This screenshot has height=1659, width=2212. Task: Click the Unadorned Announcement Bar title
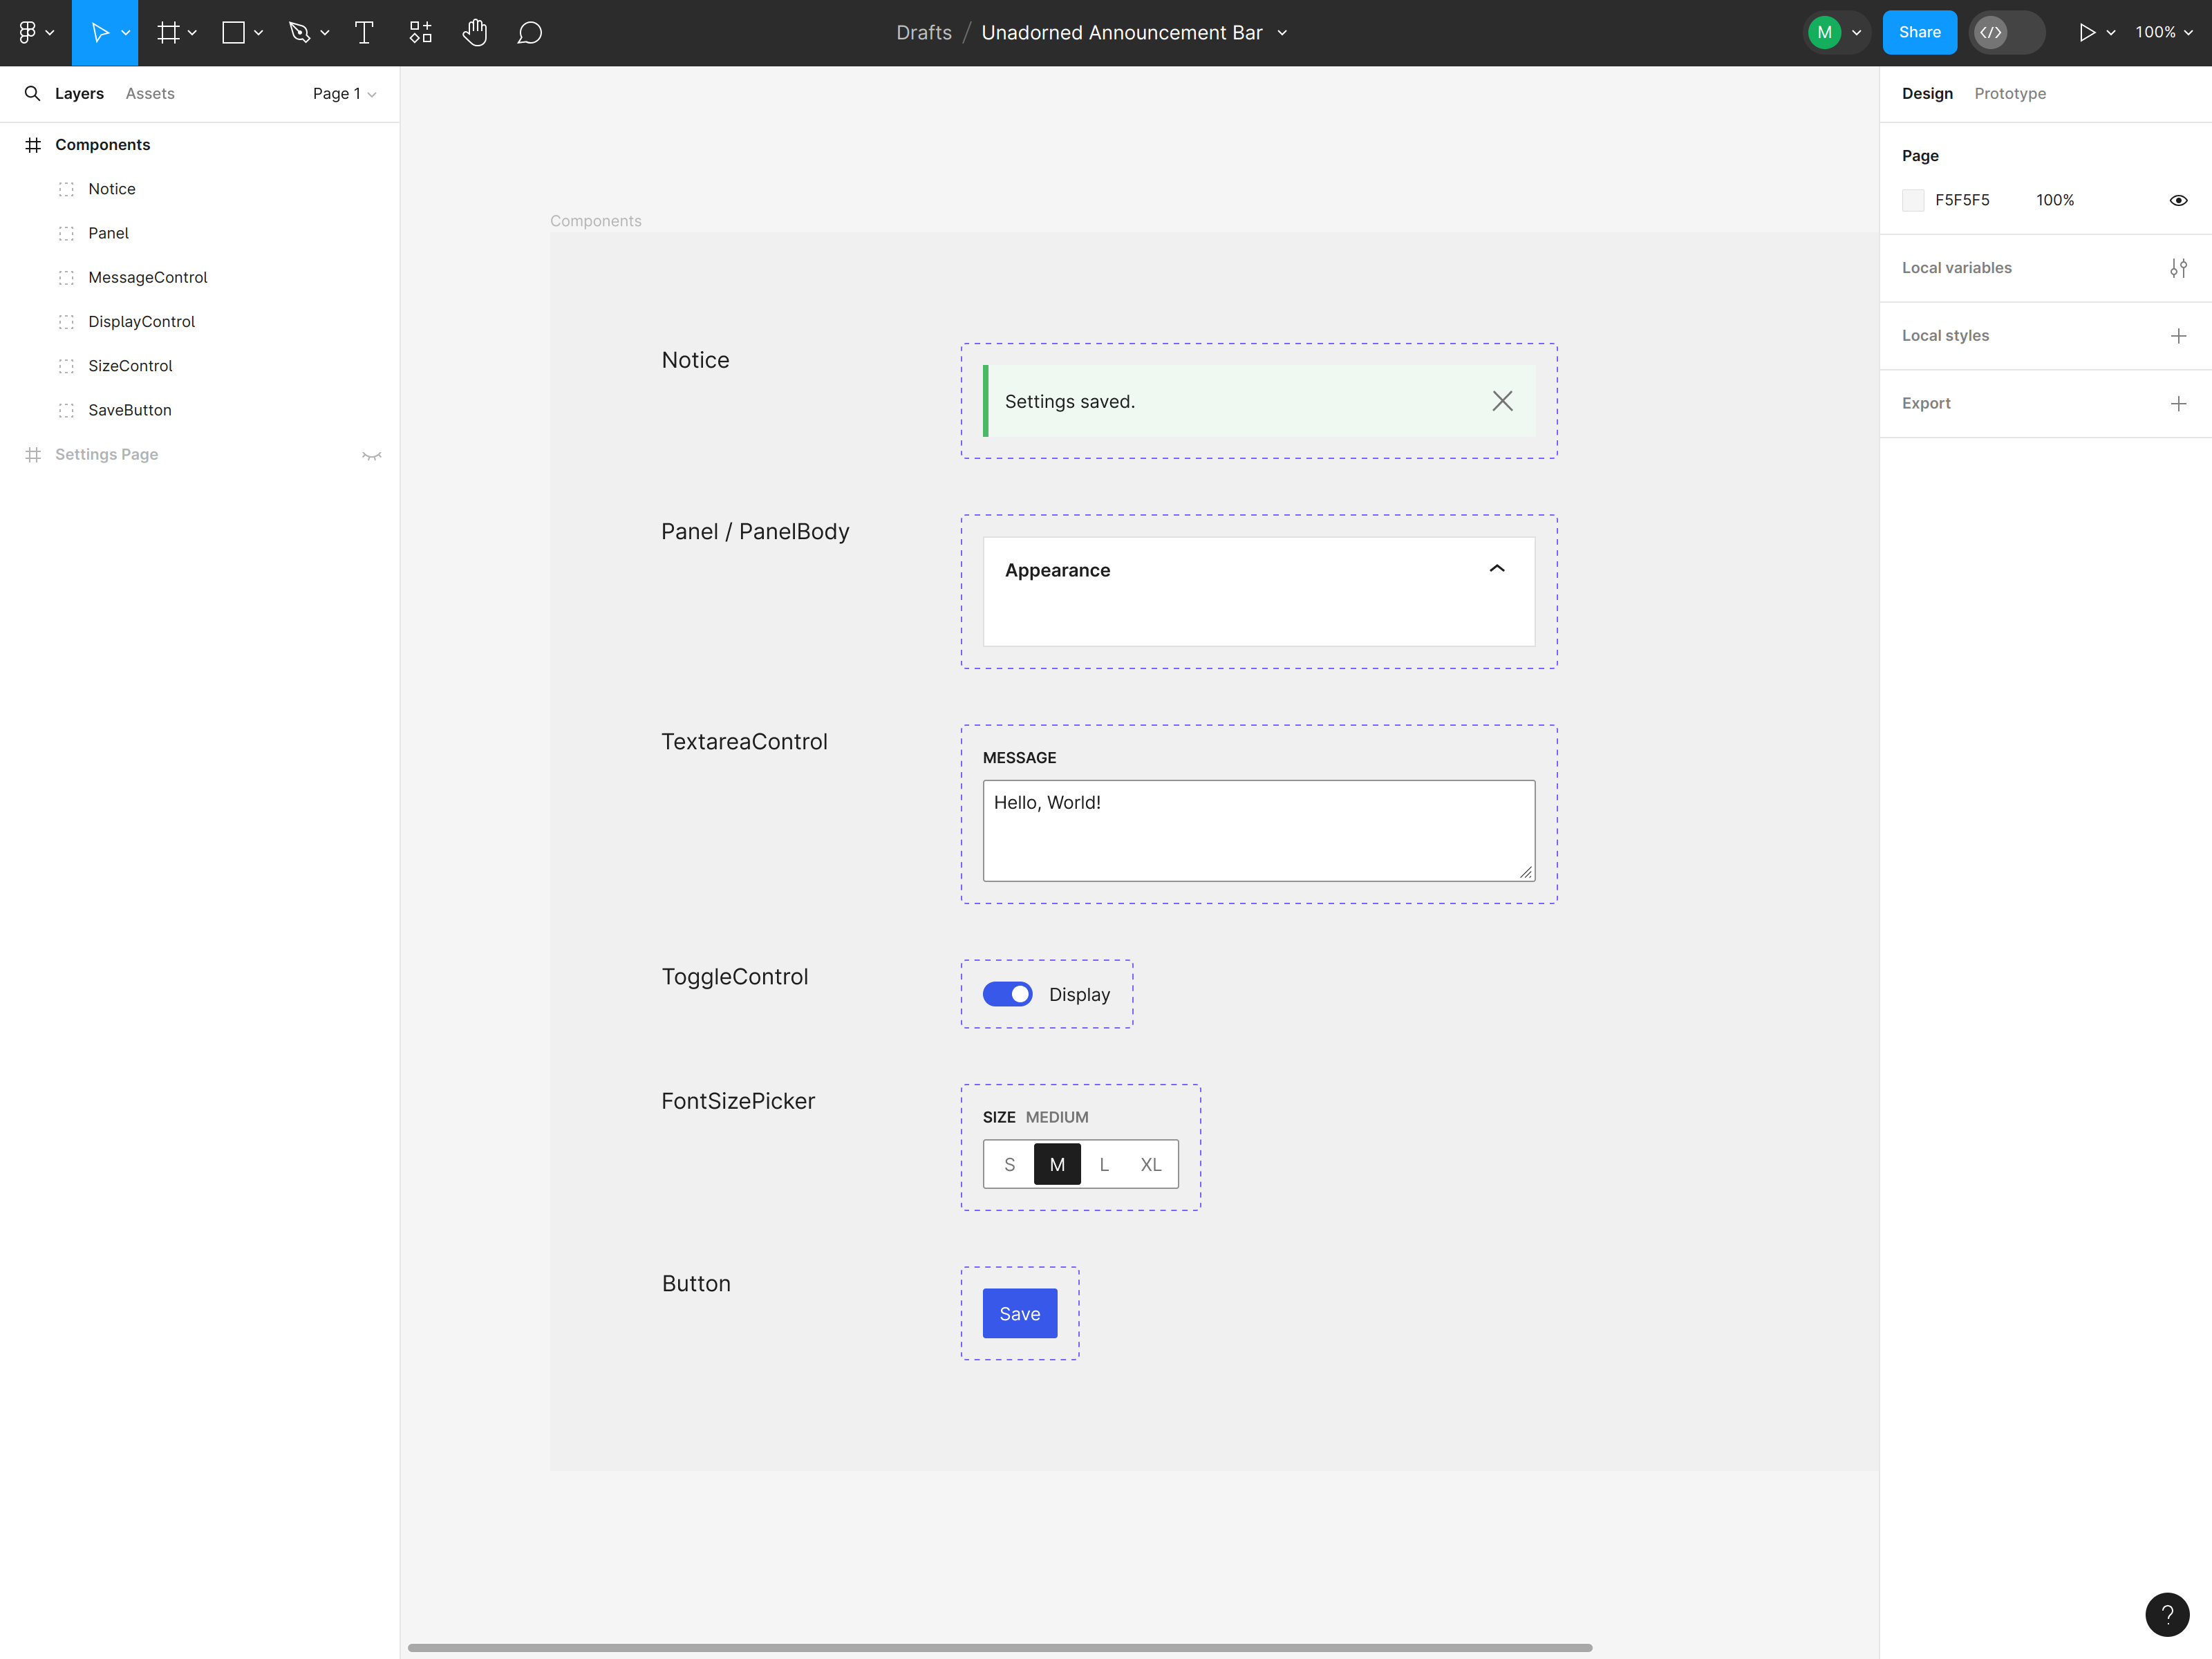tap(1122, 33)
